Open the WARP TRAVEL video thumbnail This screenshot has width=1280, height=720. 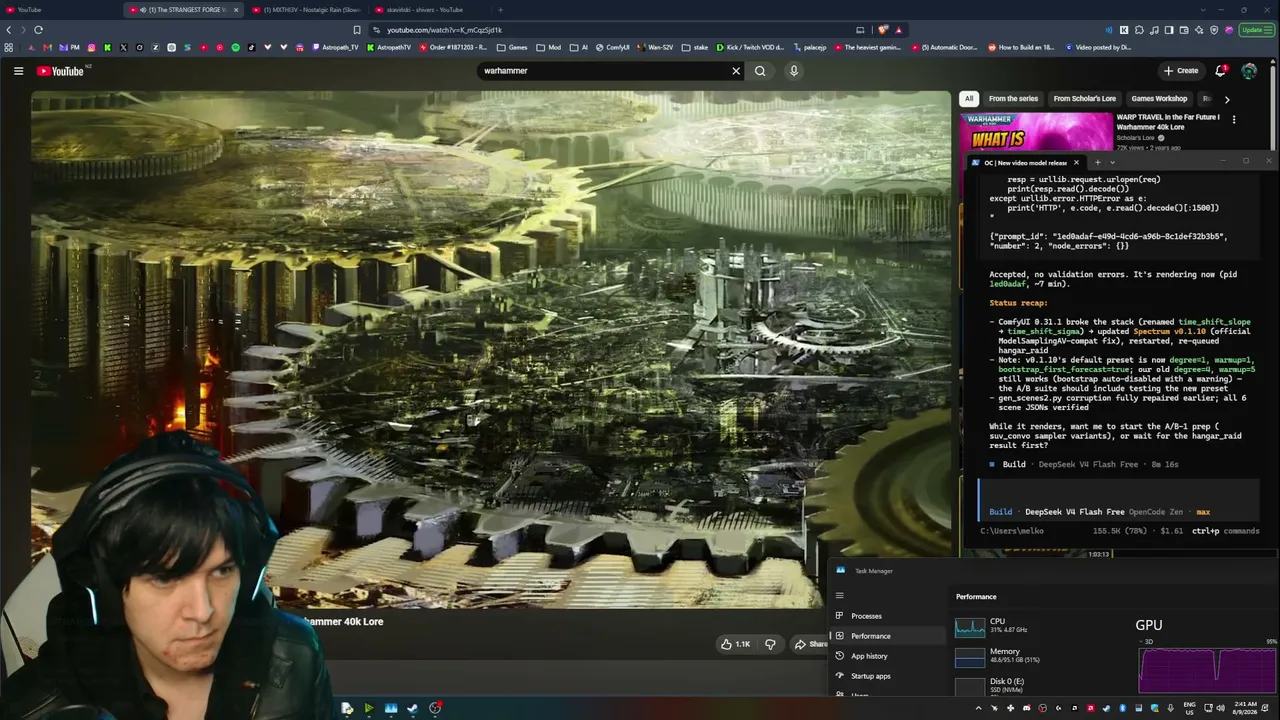1037,130
